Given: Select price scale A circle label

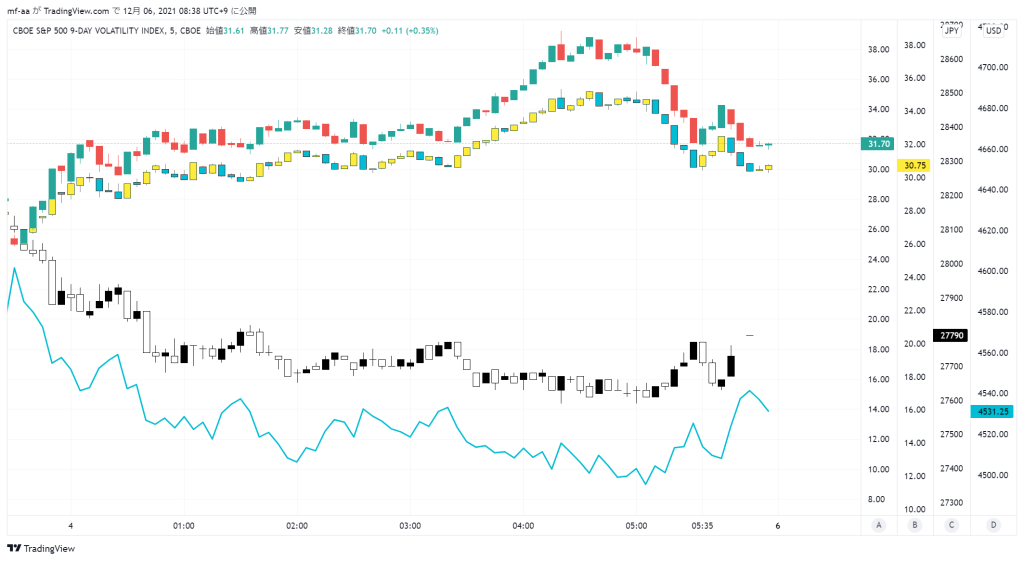Looking at the screenshot, I should point(879,525).
